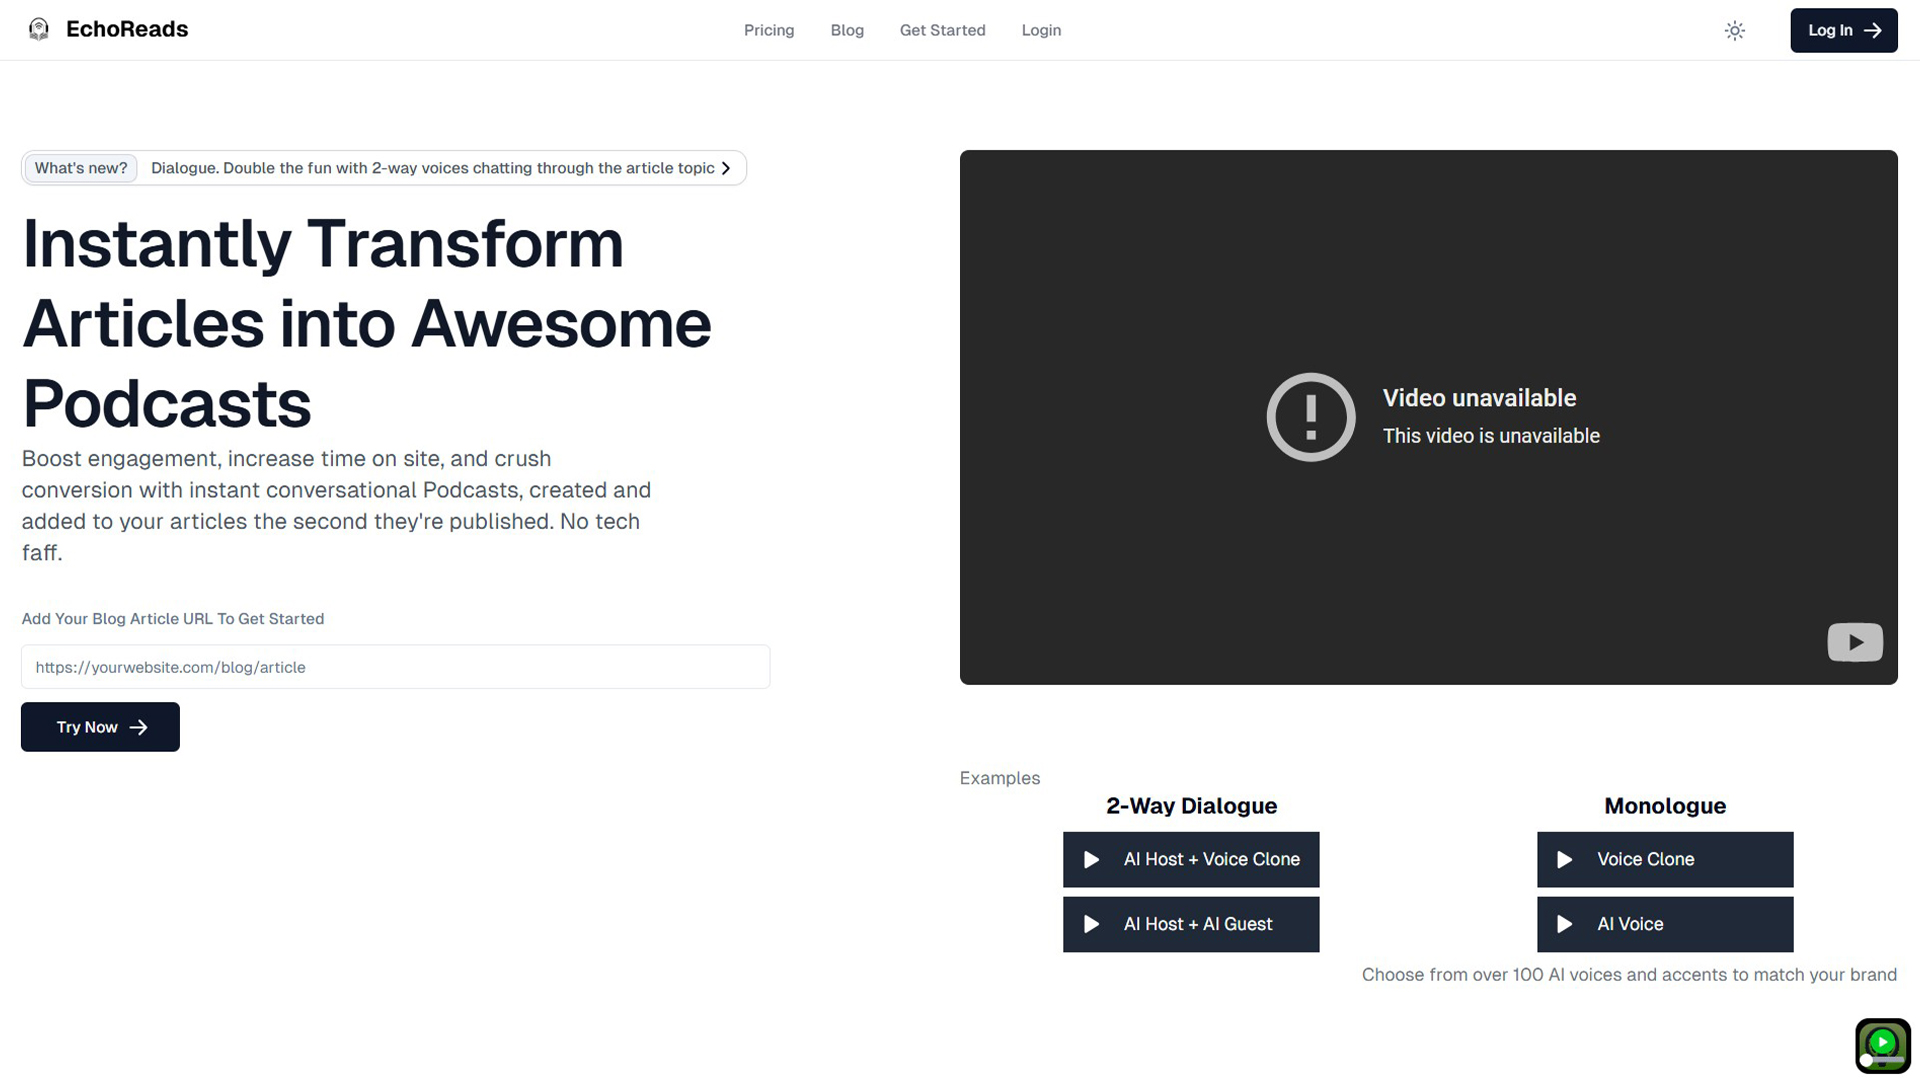Click the EchoReads headphone logo icon
Image resolution: width=1920 pixels, height=1080 pixels.
[x=39, y=30]
